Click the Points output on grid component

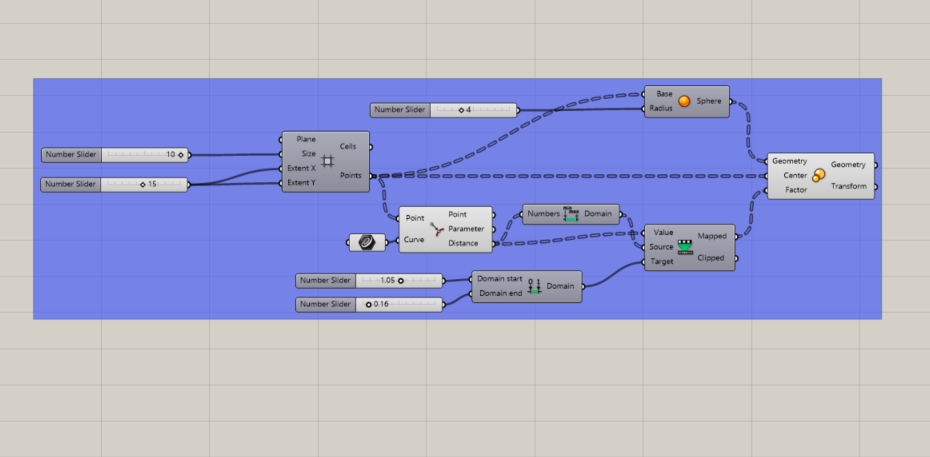[x=351, y=175]
